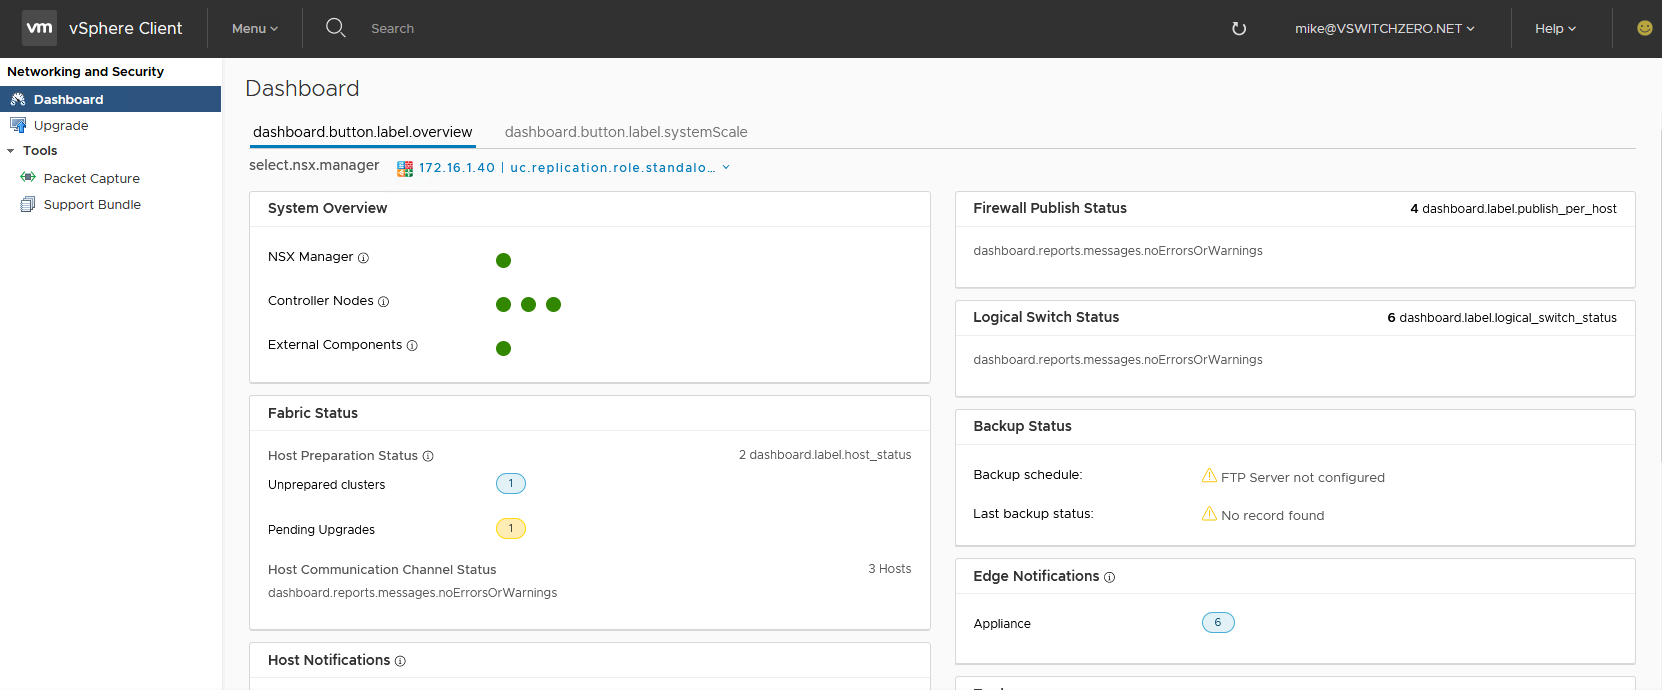Open the mike@VSWITCHZERO.NET user dropdown
Image resolution: width=1662 pixels, height=690 pixels.
point(1384,29)
